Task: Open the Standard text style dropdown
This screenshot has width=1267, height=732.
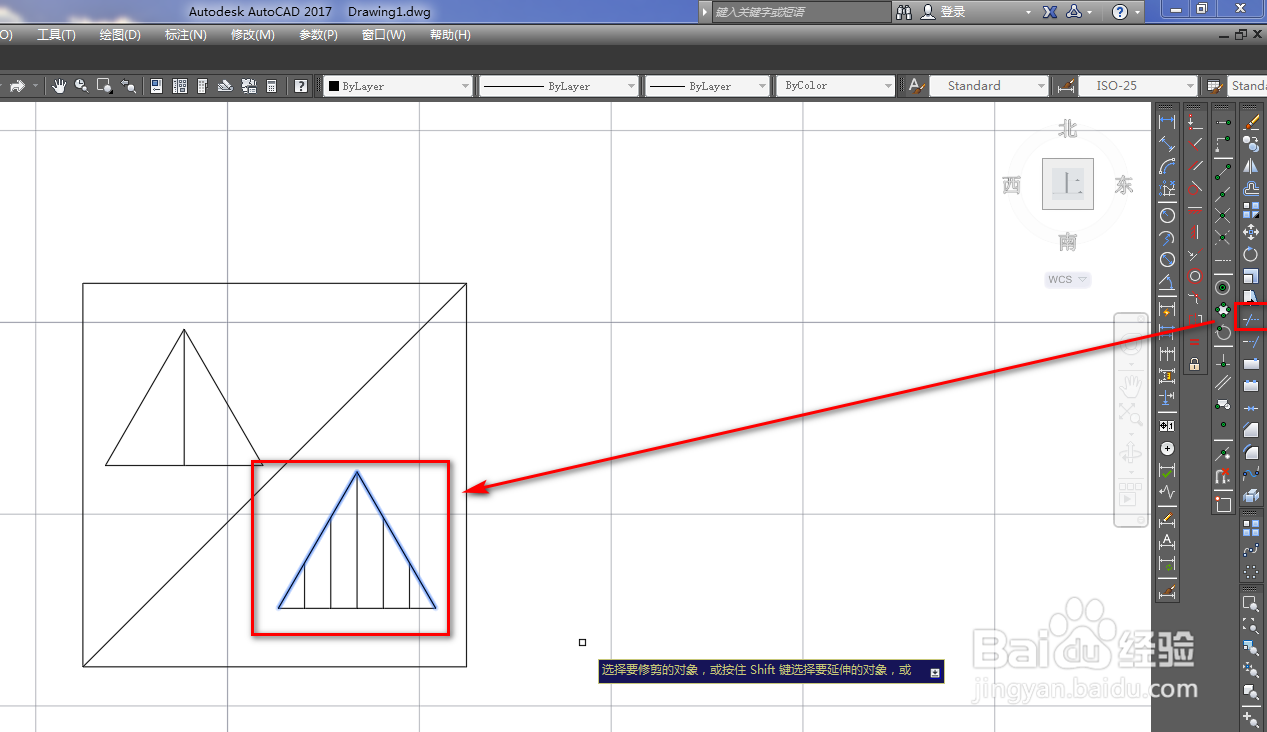Action: pos(988,86)
